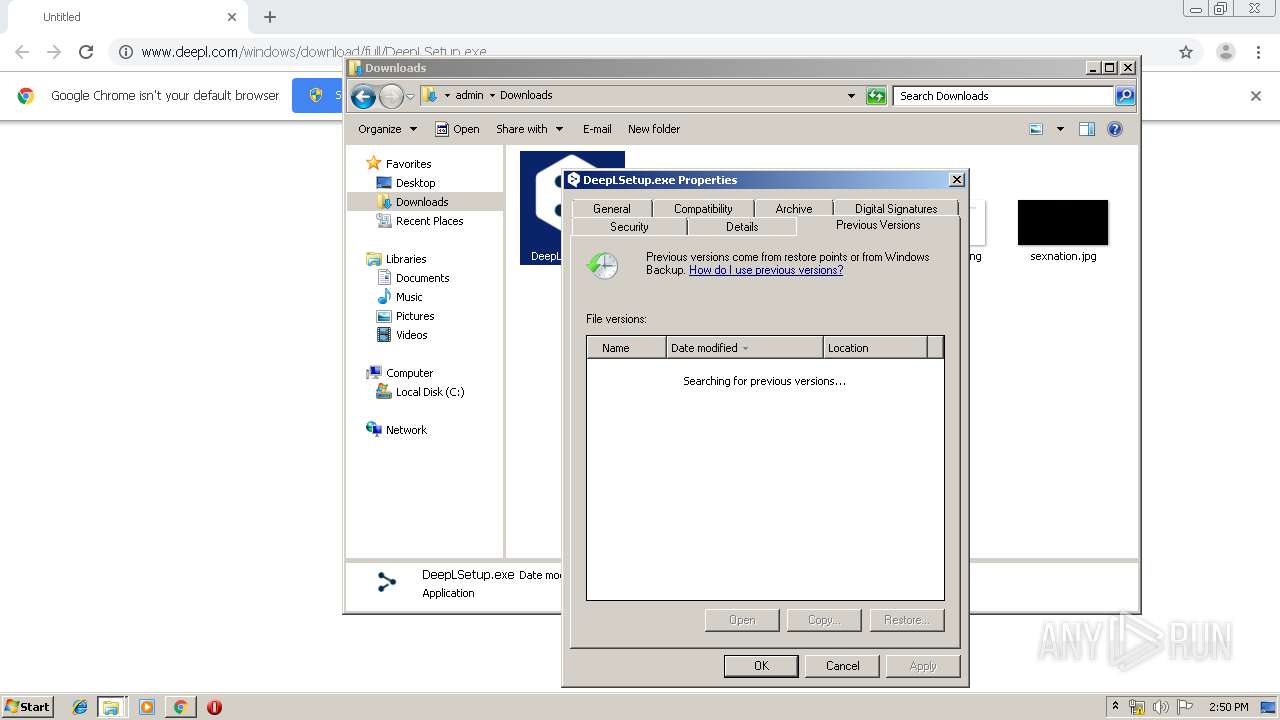Dismiss the default browser infobar
This screenshot has height=720, width=1280.
1256,96
